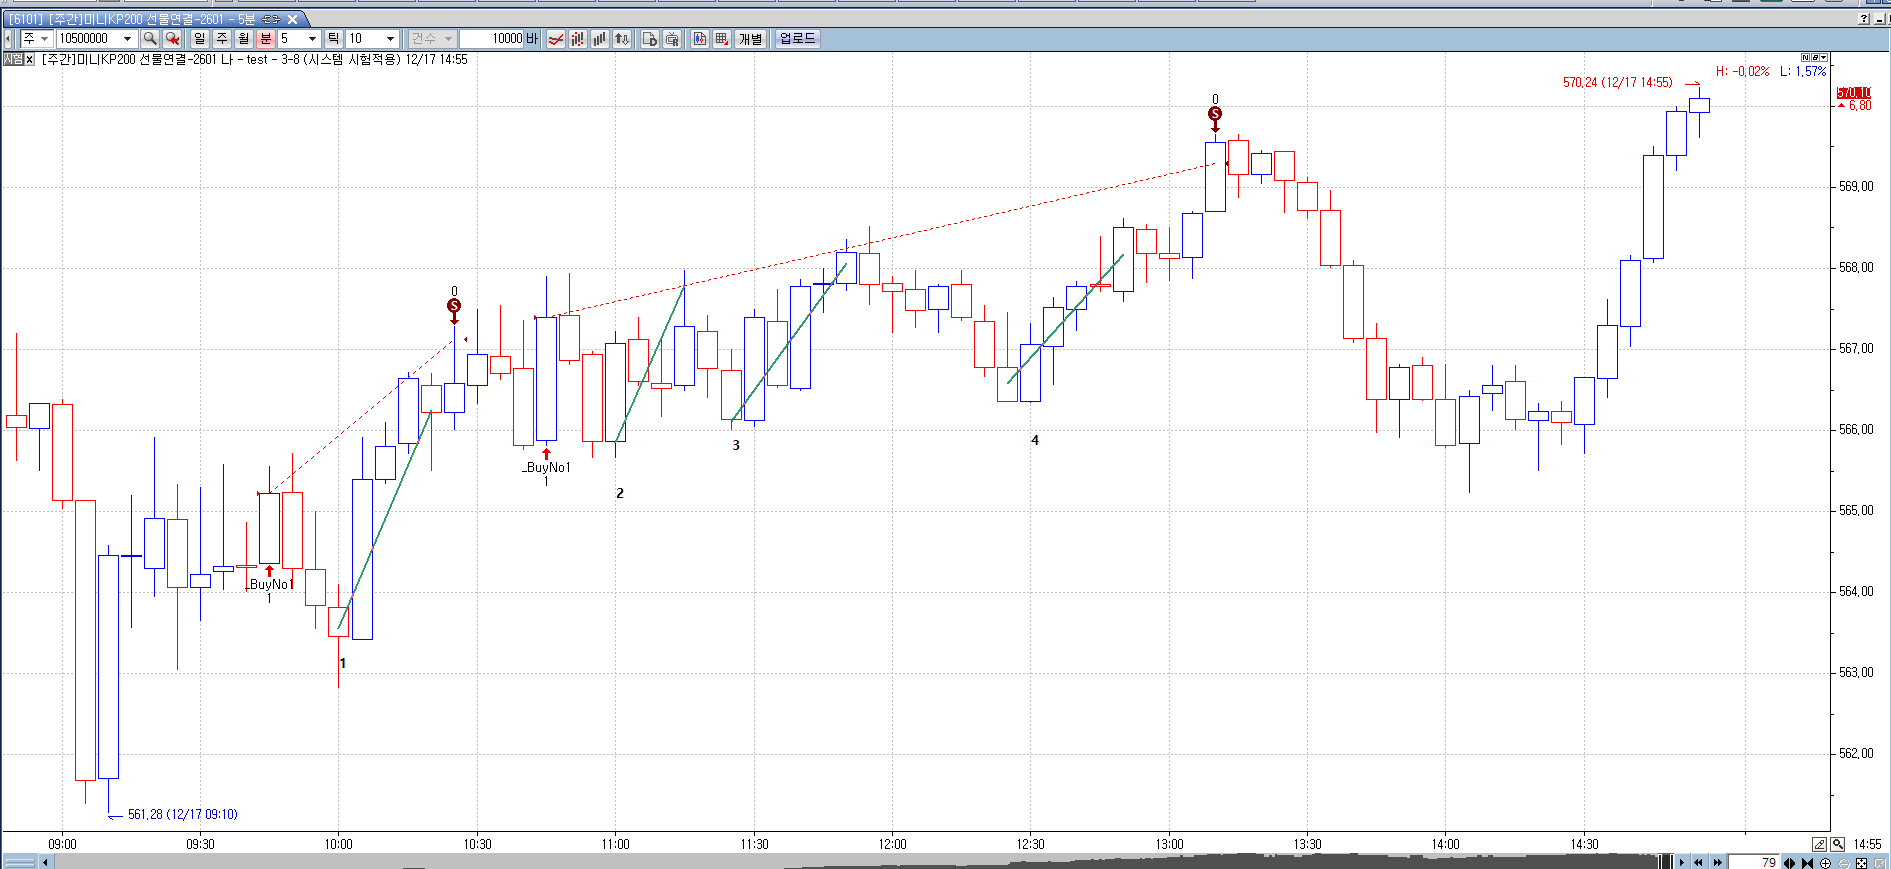
Task: Click the magnifier search icon beside code field
Action: click(150, 39)
